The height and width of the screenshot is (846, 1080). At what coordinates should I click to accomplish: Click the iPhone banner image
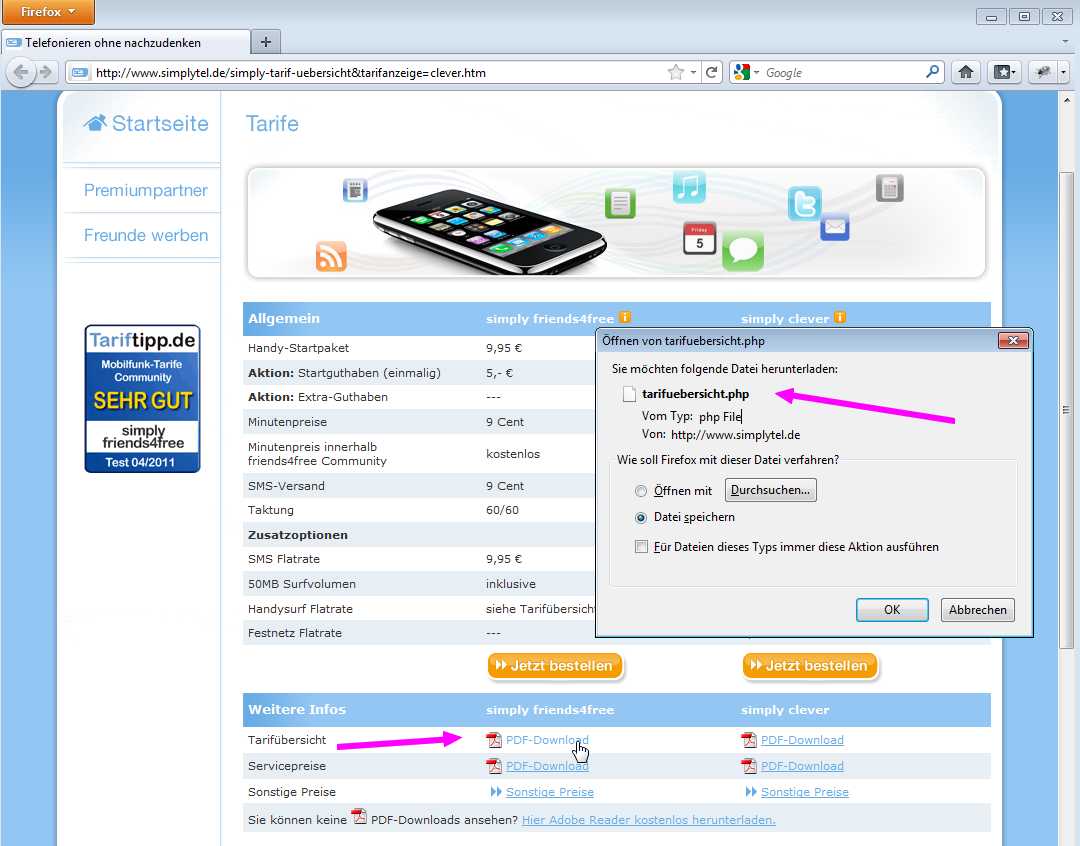tap(488, 231)
